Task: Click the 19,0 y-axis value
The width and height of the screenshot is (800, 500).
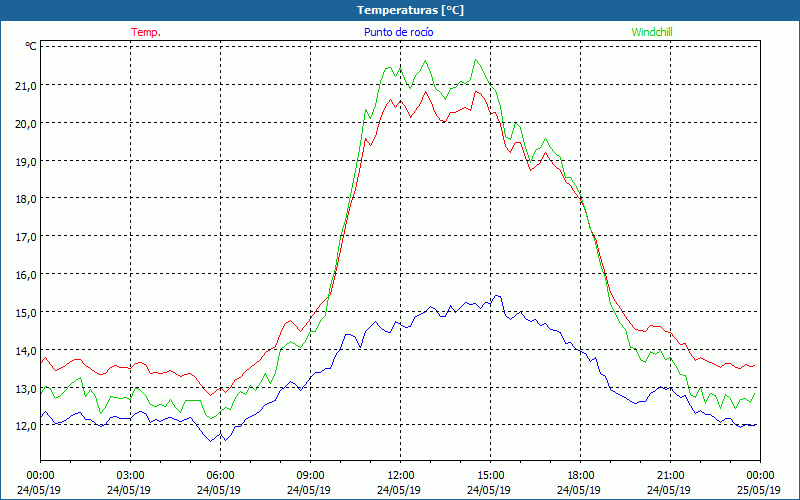Action: [x=26, y=161]
